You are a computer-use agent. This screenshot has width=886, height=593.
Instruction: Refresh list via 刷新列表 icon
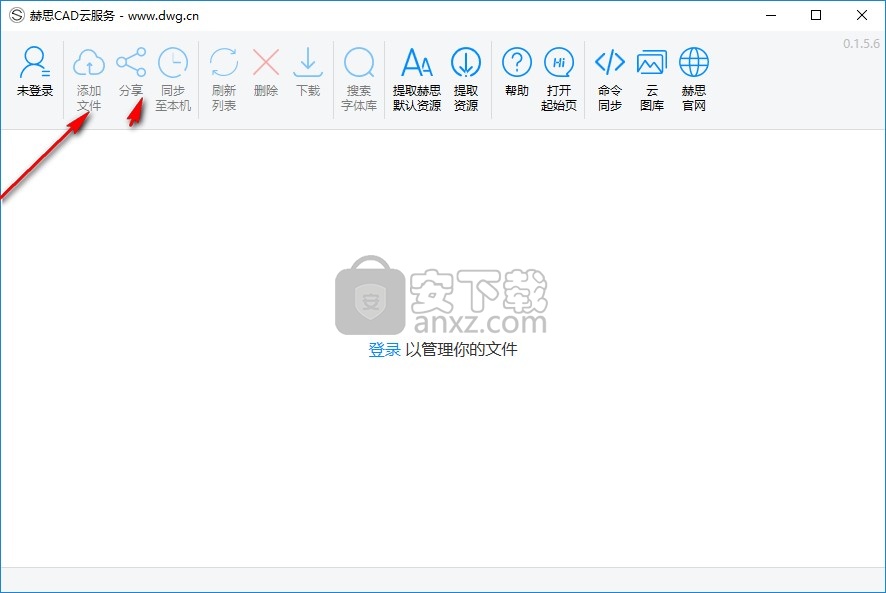pos(224,62)
